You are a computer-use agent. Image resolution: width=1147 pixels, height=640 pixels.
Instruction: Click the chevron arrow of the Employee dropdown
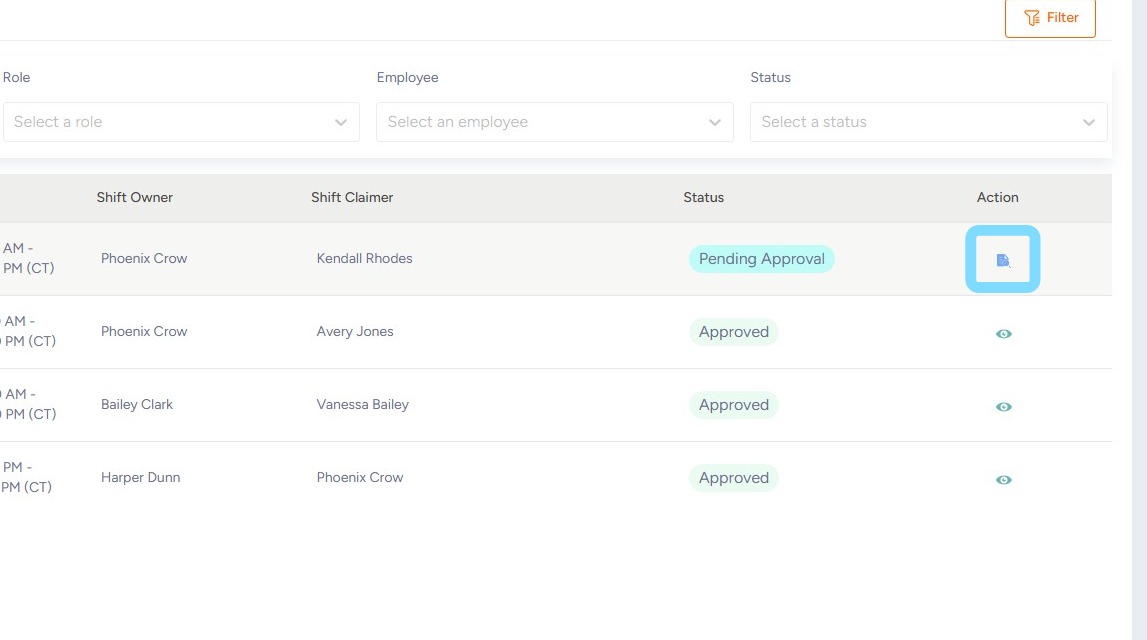coord(715,123)
